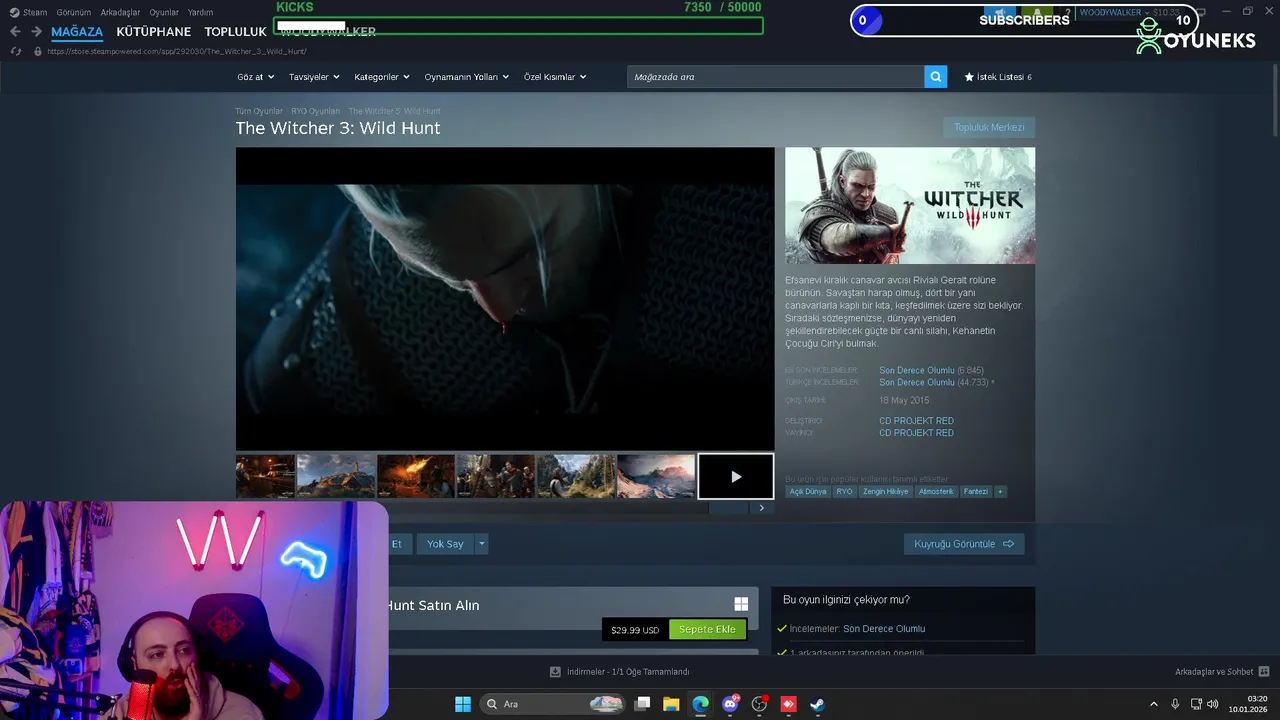Click the thumbnail strip scrollbar handle
Image resolution: width=1280 pixels, height=720 pixels.
point(729,508)
